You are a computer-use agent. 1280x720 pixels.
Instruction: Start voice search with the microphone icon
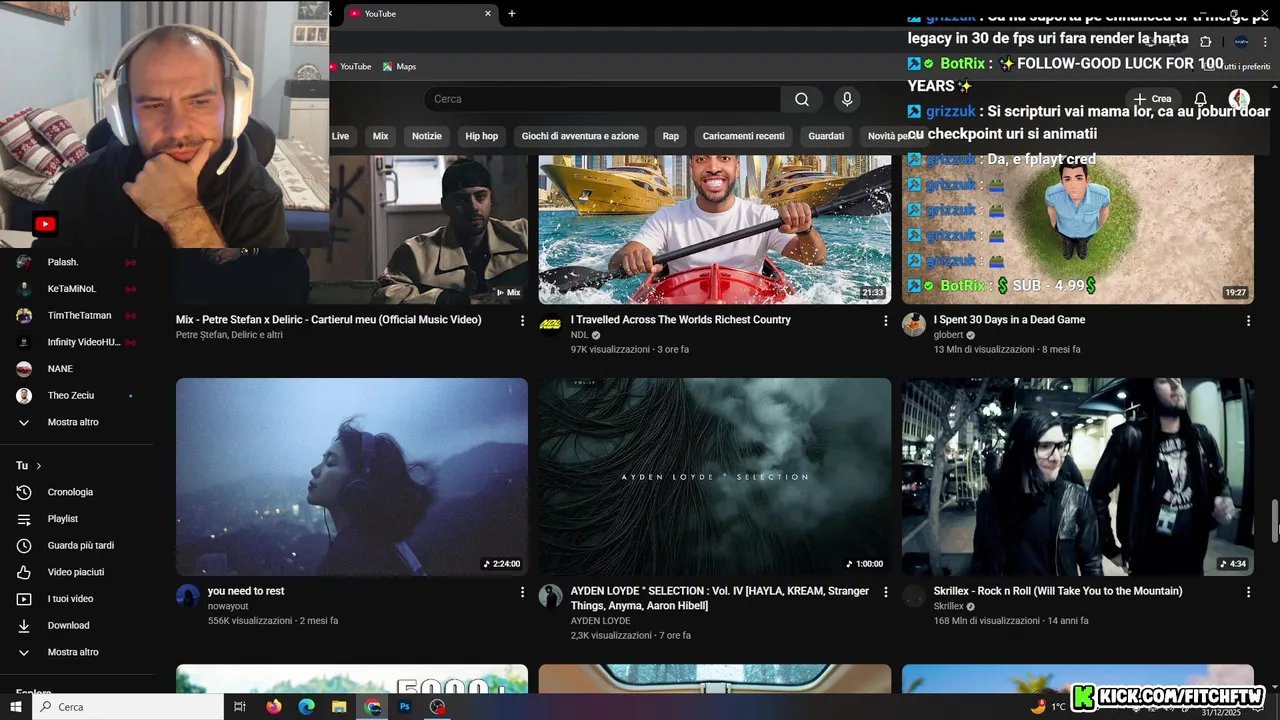(847, 99)
